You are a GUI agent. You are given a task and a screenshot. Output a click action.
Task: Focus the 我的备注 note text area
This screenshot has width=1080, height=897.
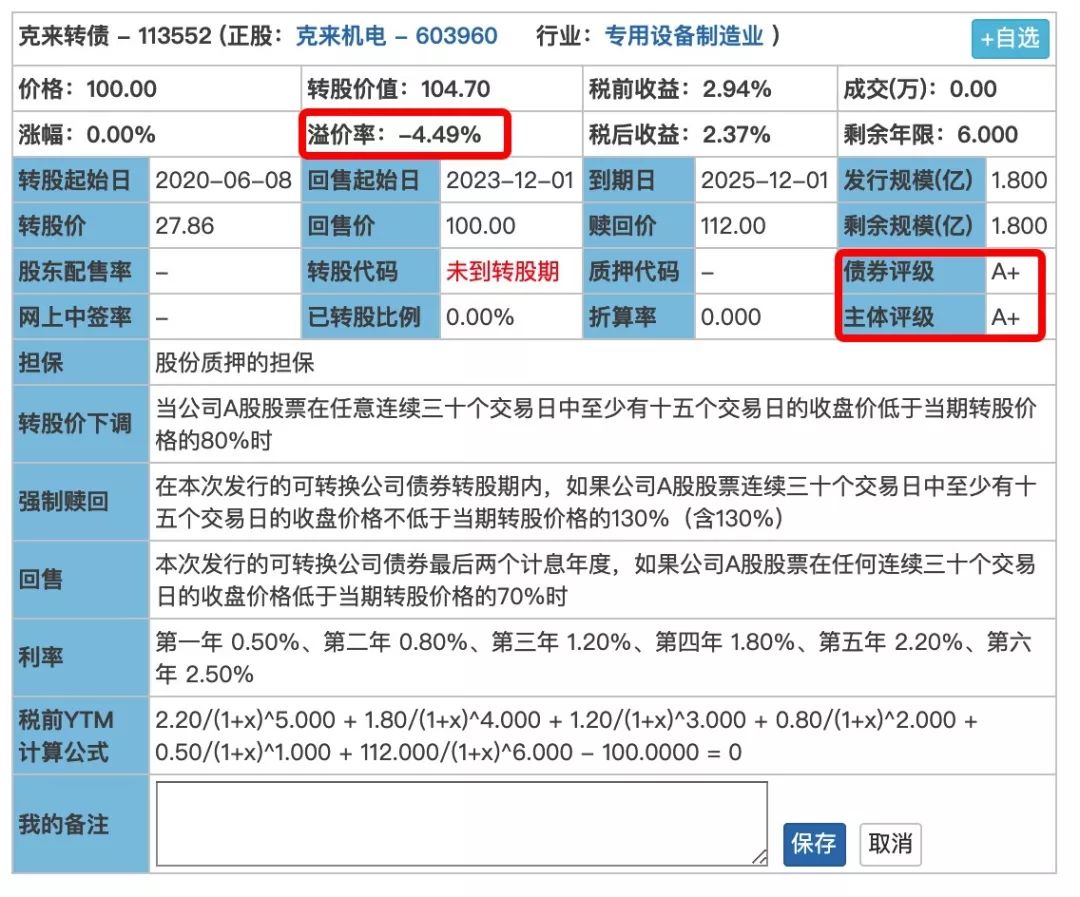461,823
